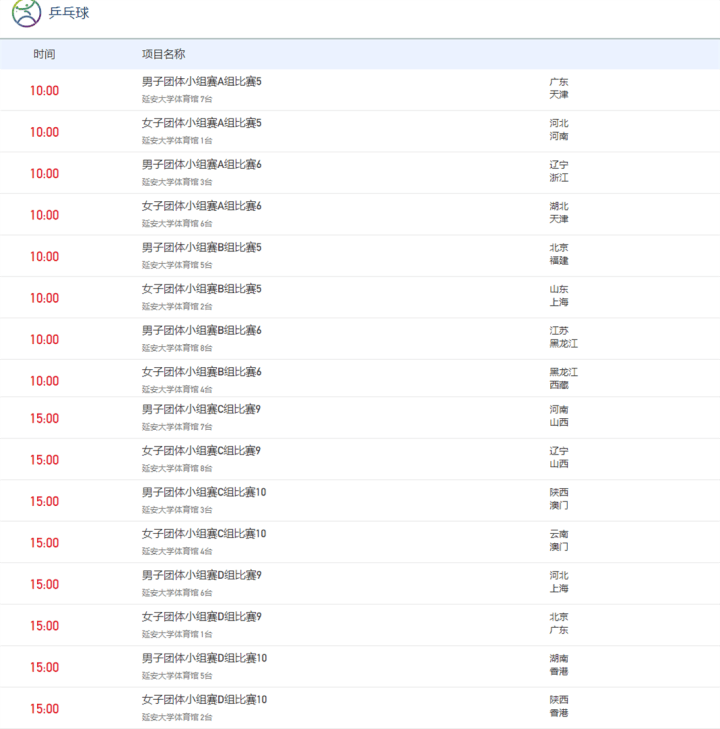
Task: Click 10:00 time of 男子A组比赛5 row
Action: coord(45,91)
